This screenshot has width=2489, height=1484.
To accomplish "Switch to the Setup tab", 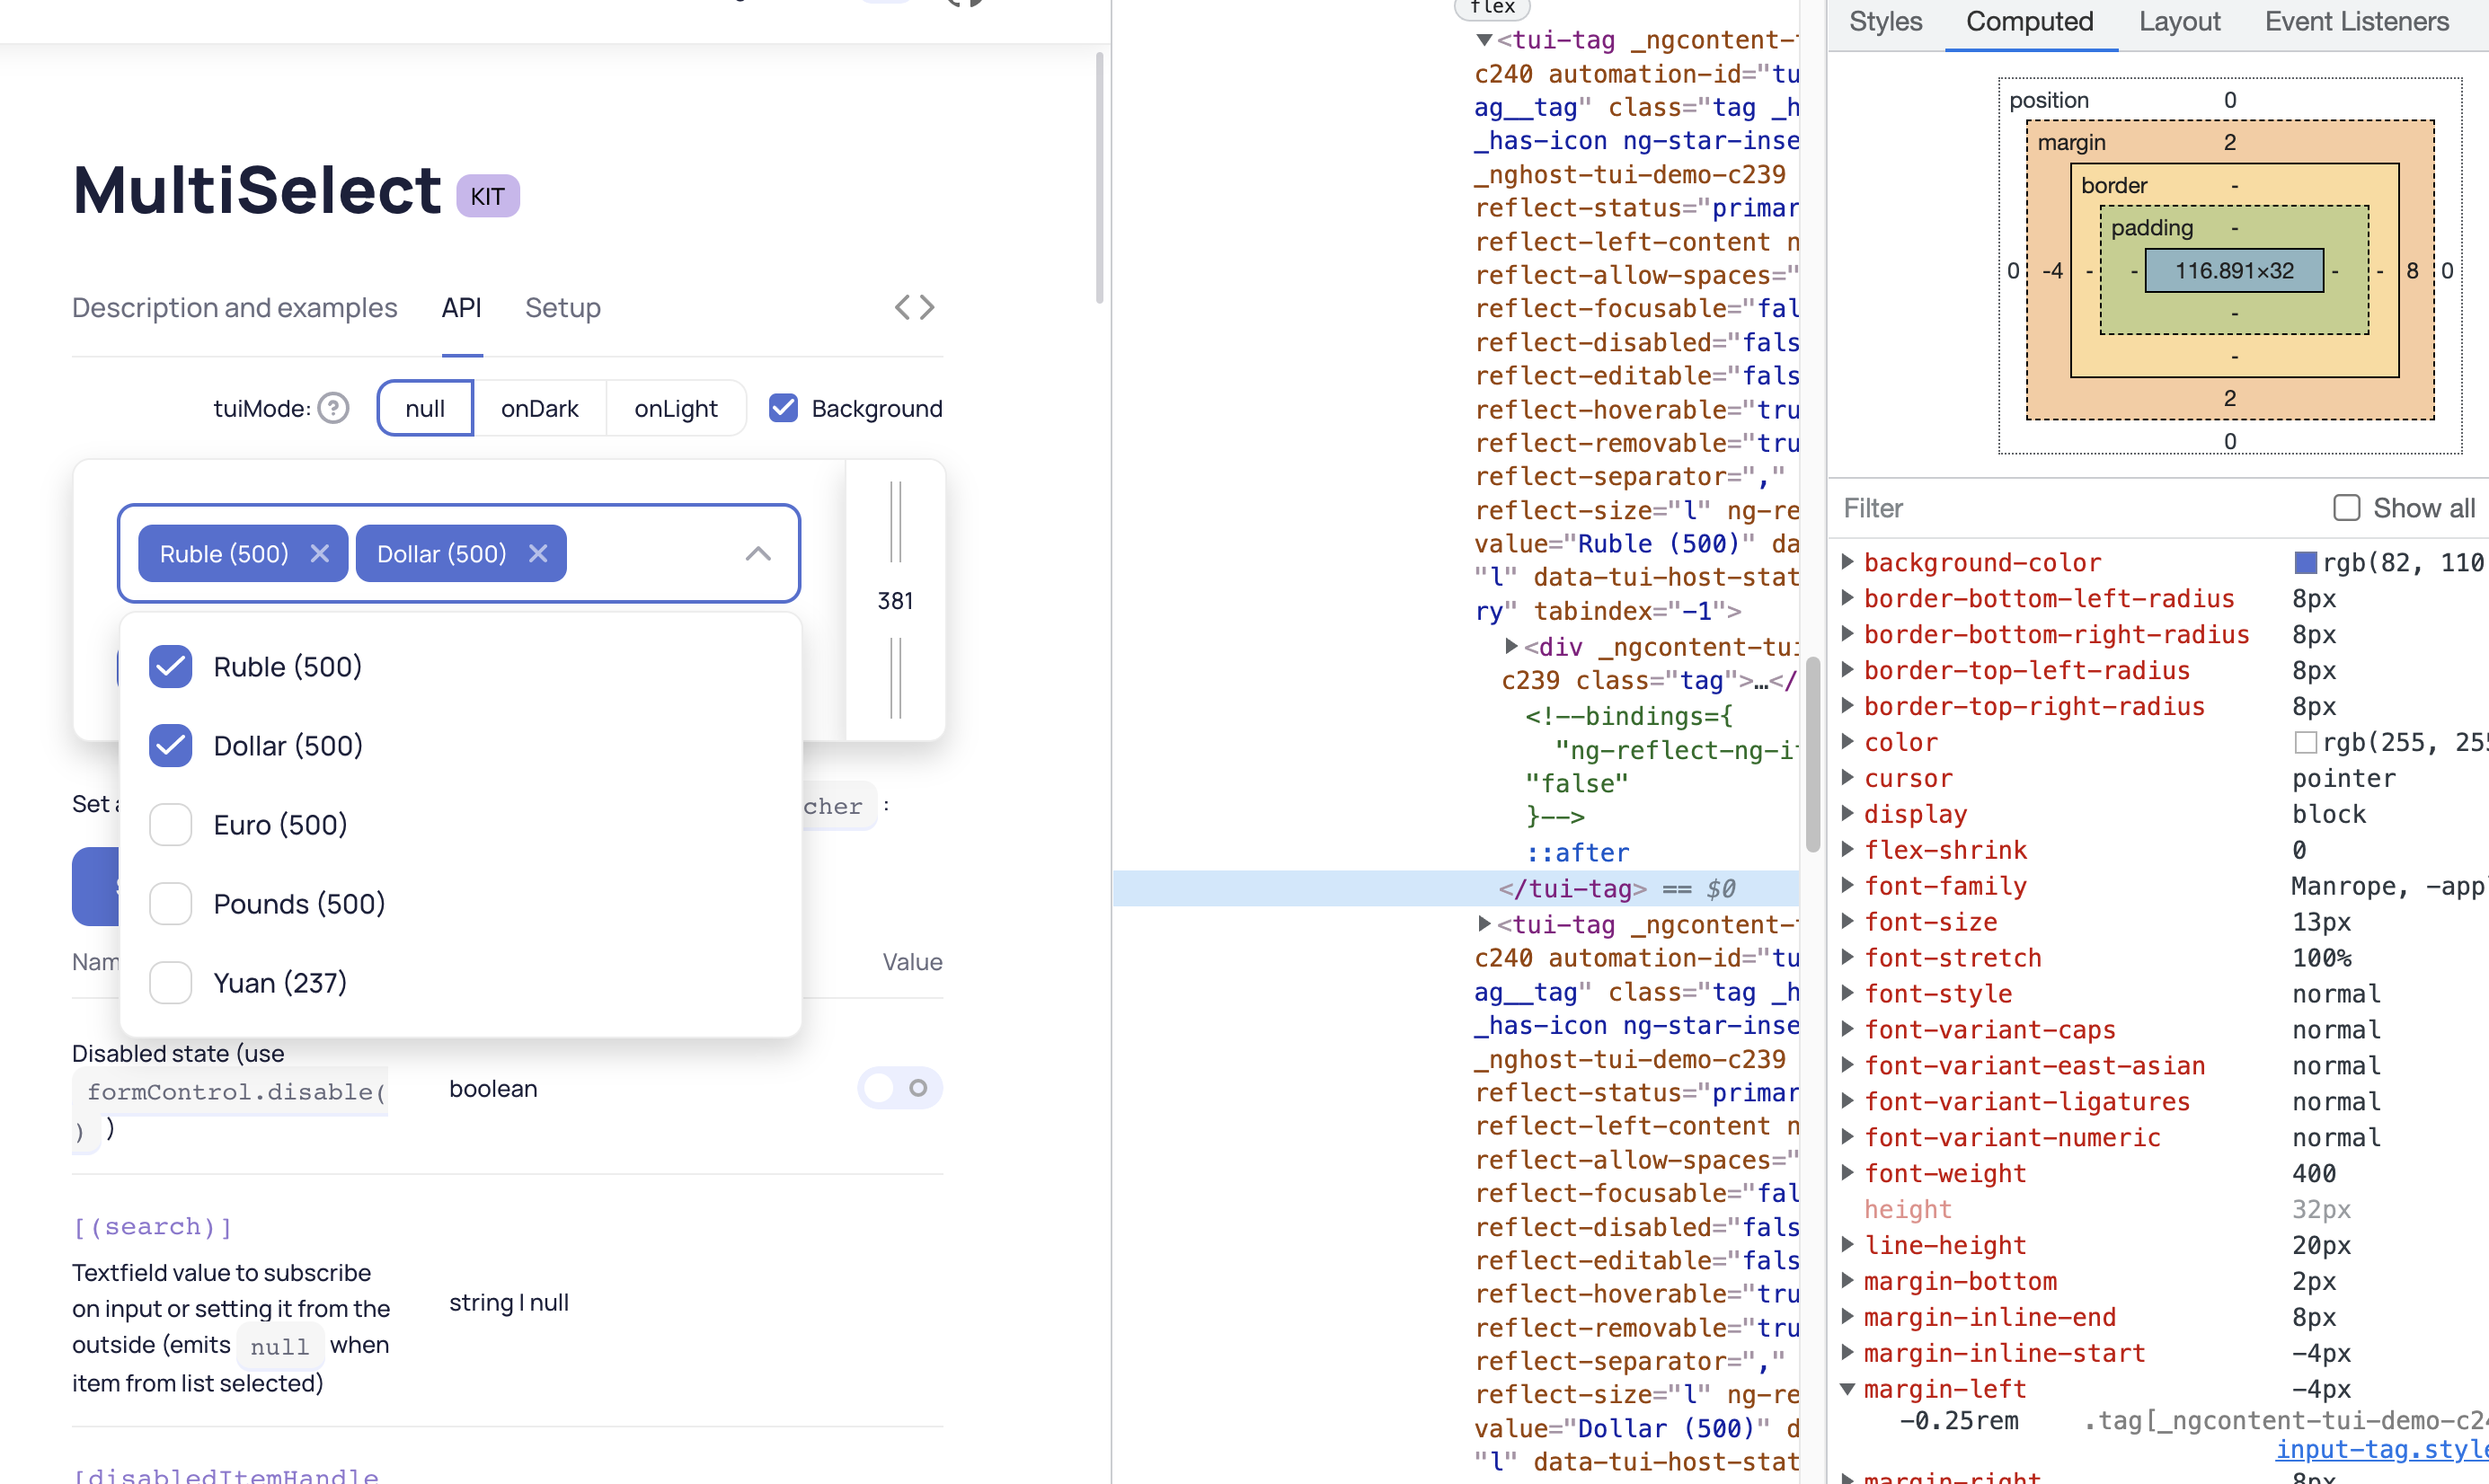I will point(563,307).
